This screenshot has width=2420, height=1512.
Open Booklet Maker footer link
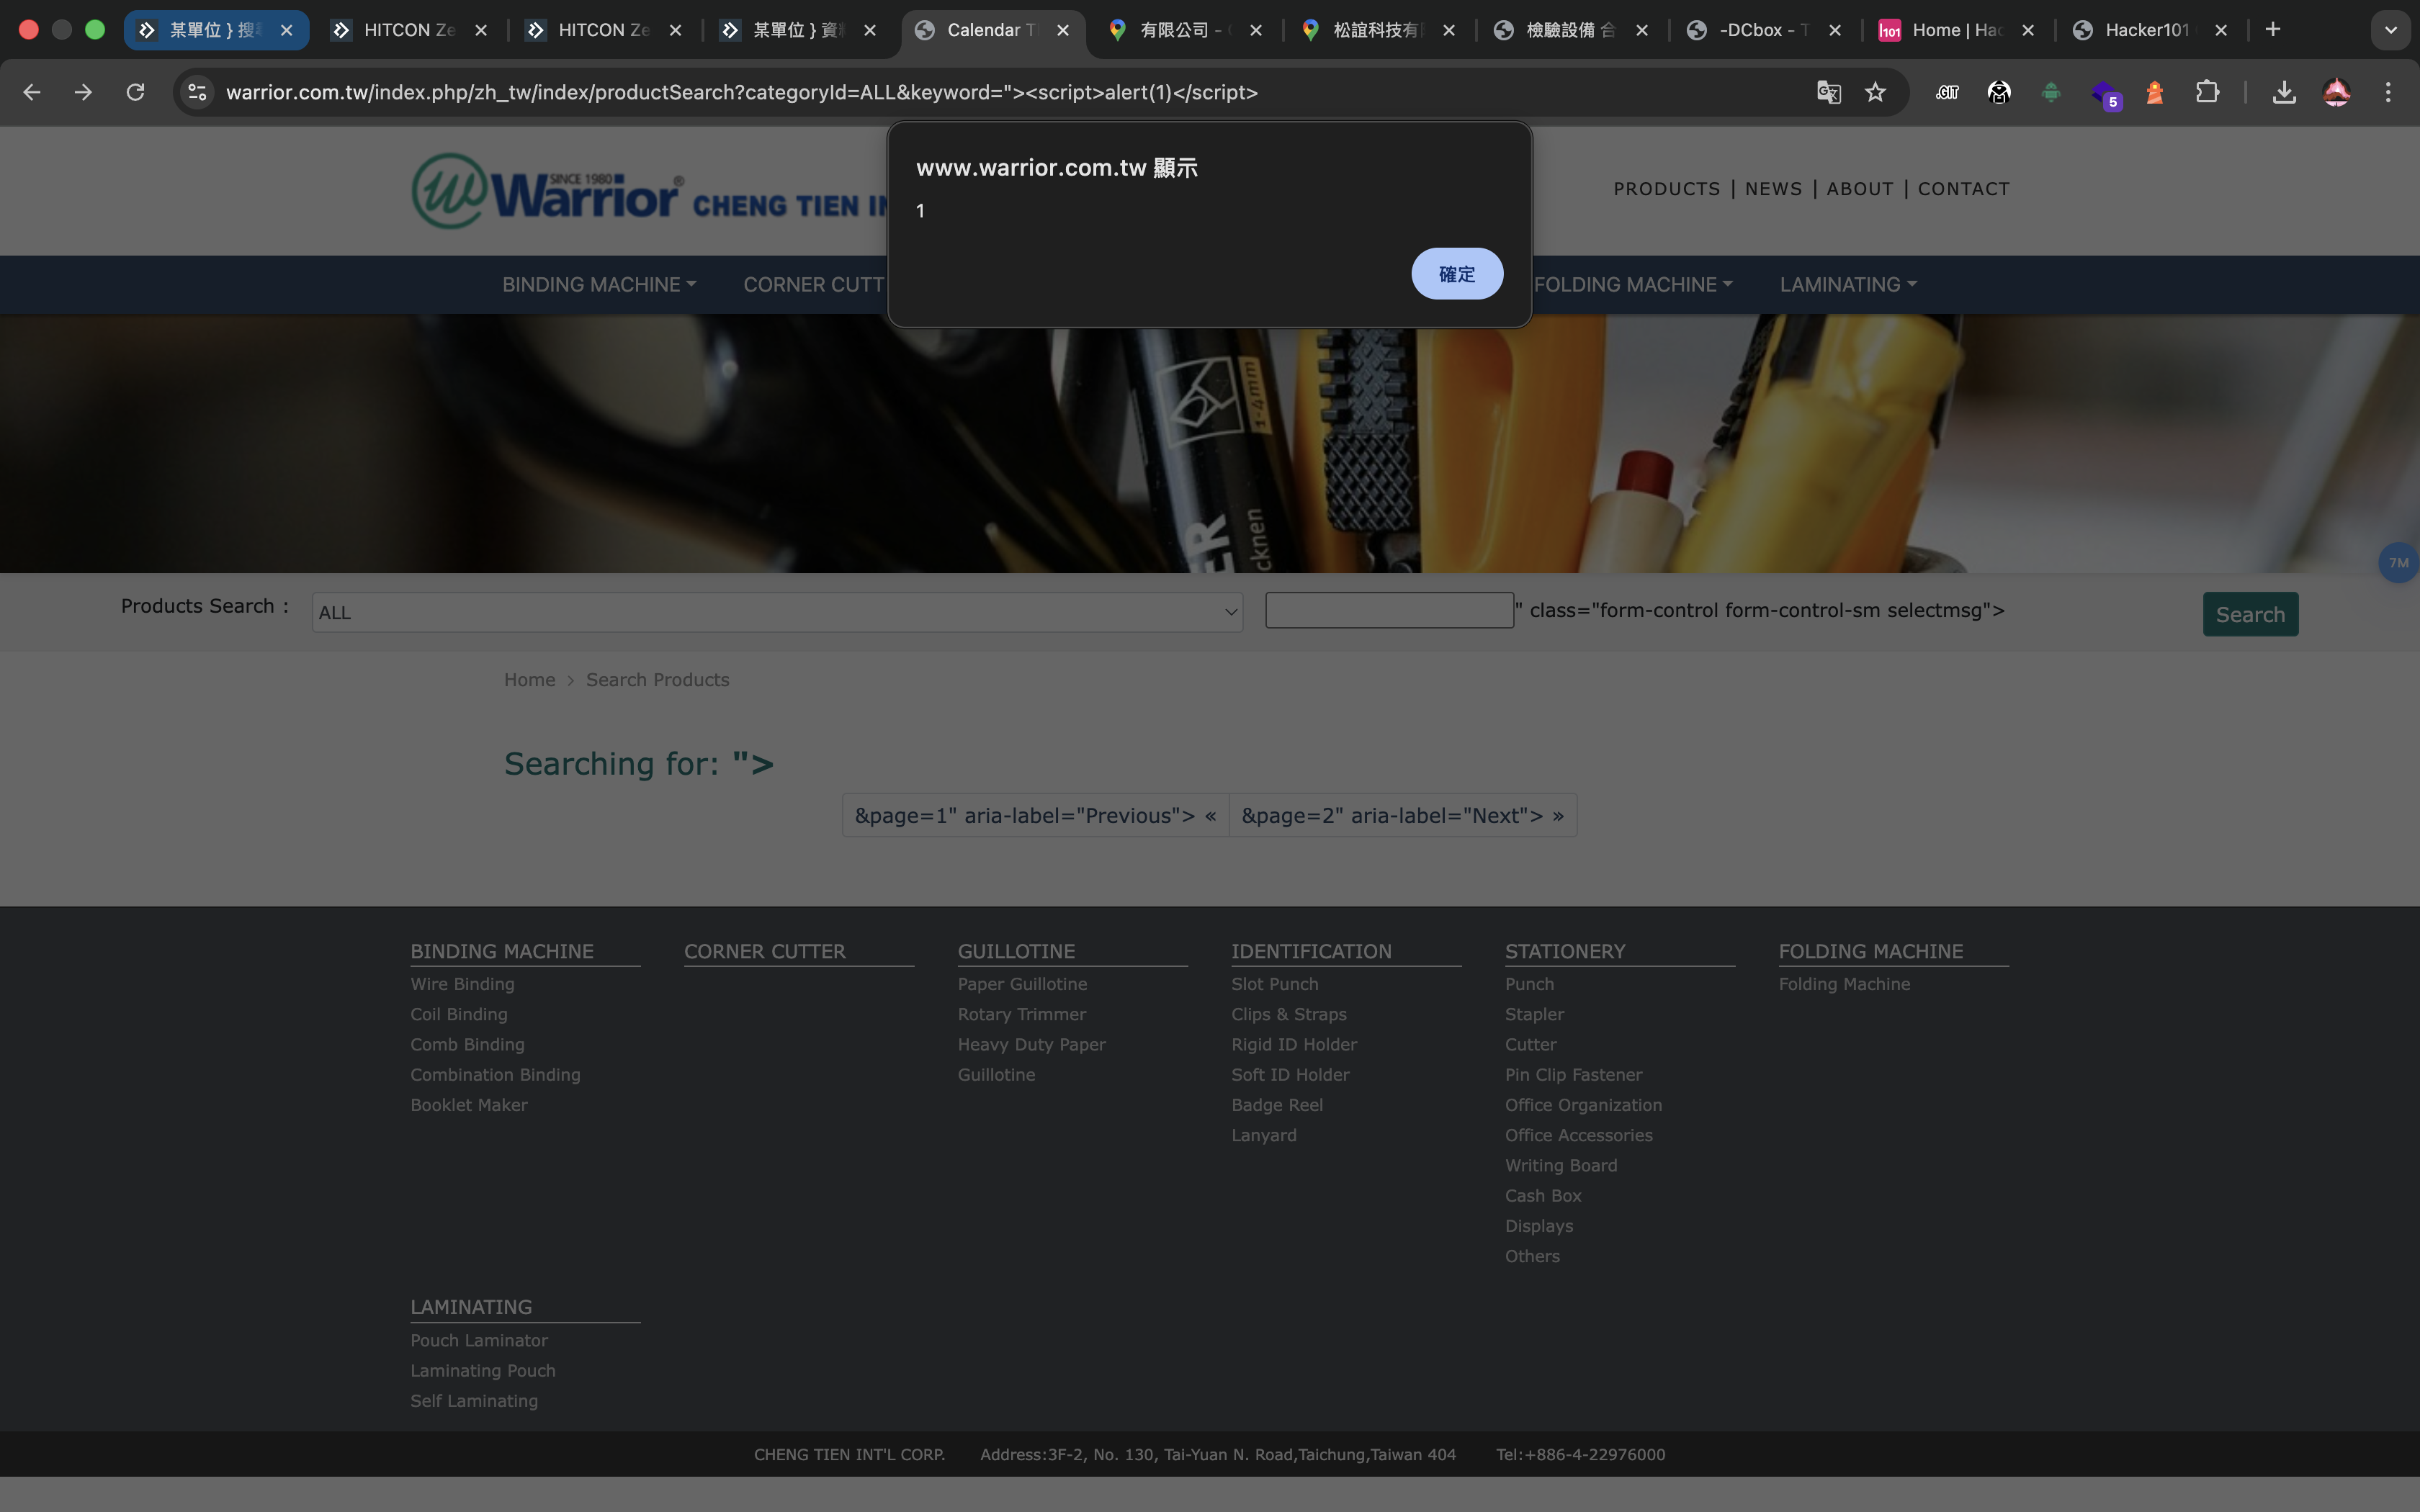click(469, 1105)
